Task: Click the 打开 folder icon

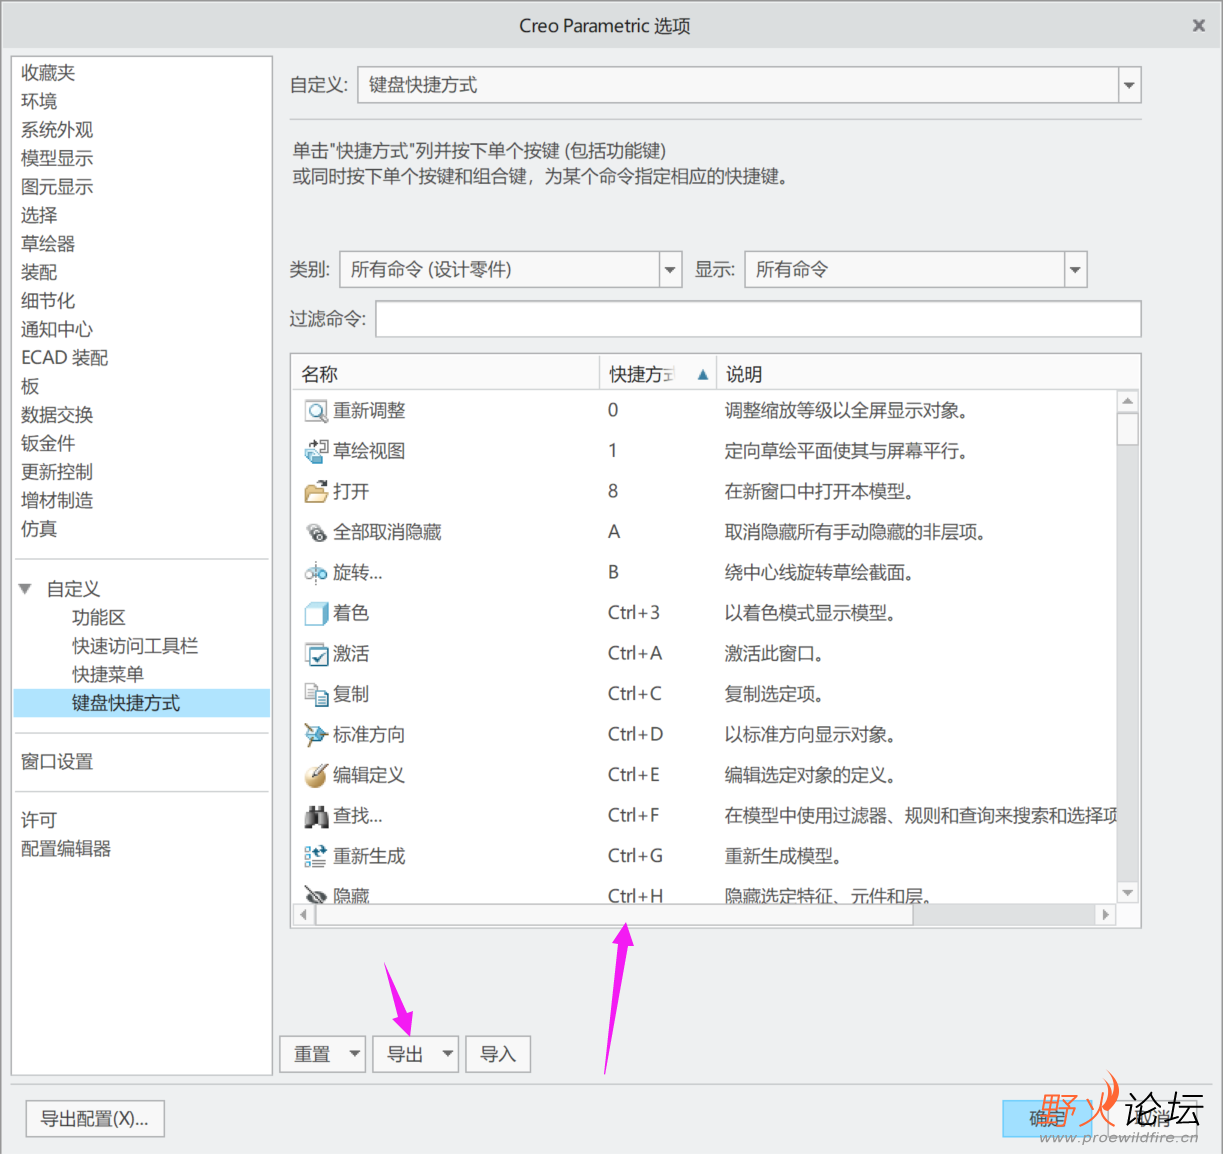Action: pyautogui.click(x=316, y=492)
